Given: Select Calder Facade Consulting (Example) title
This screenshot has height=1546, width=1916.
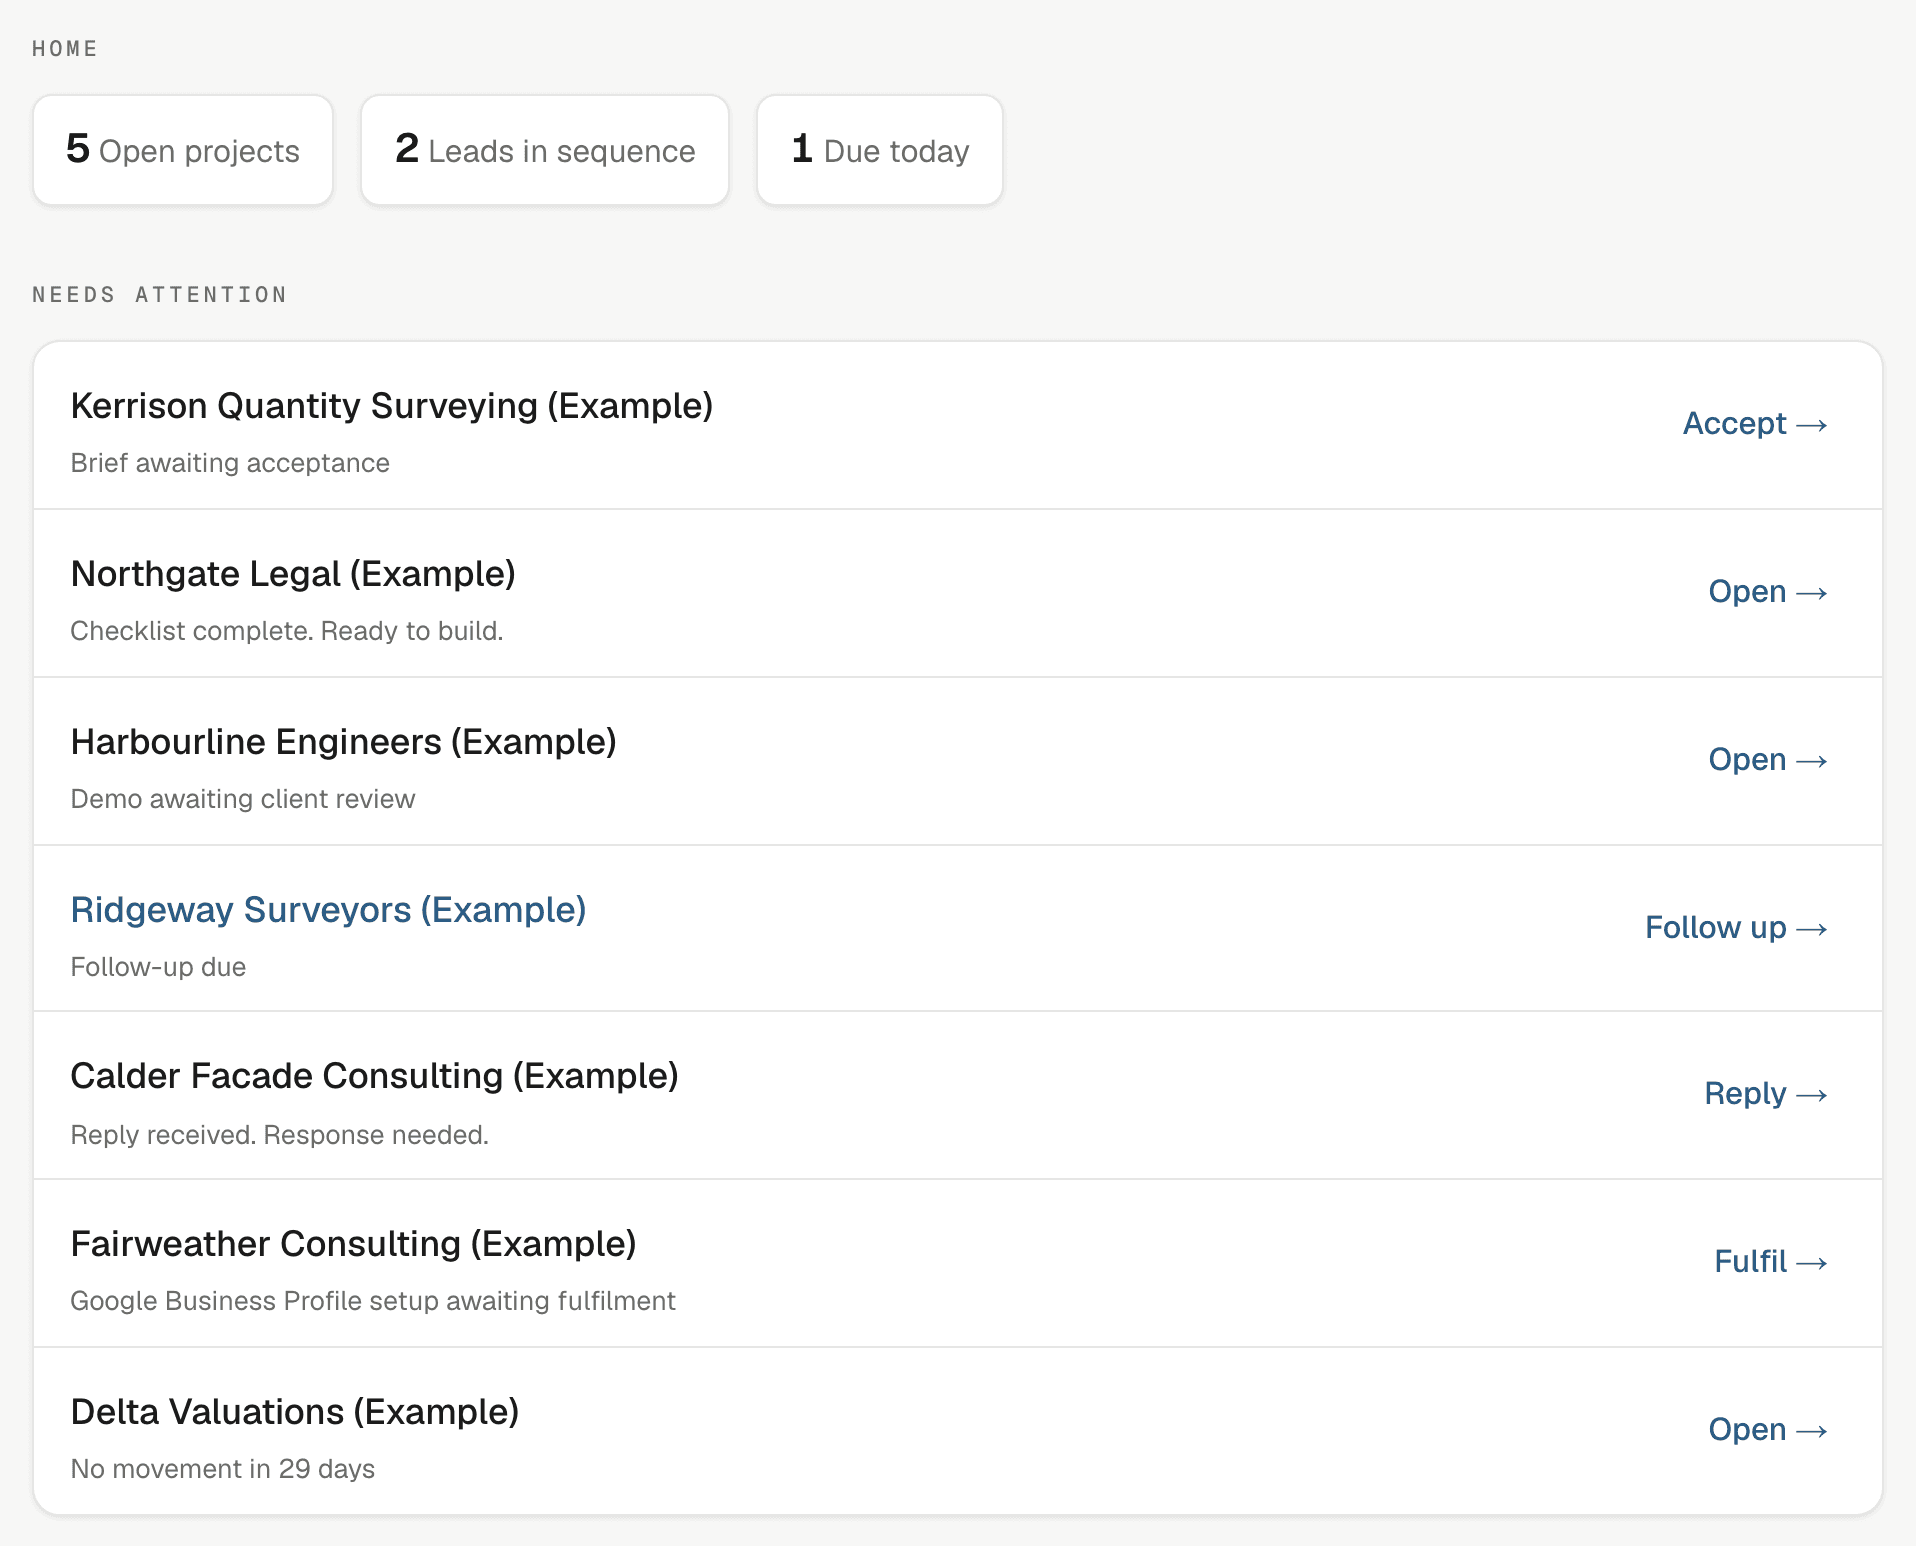Looking at the screenshot, I should 375,1076.
